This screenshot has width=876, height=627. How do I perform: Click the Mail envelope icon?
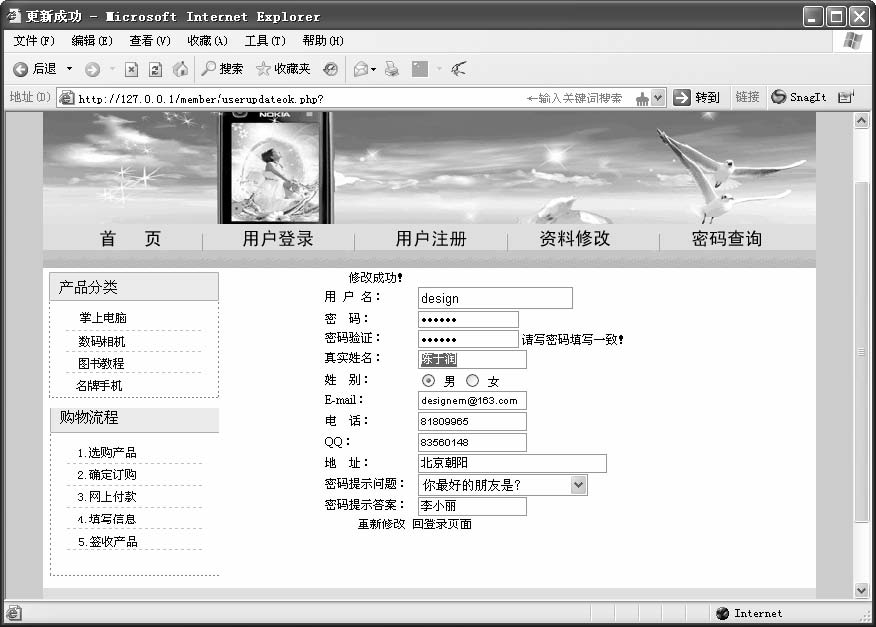point(361,69)
